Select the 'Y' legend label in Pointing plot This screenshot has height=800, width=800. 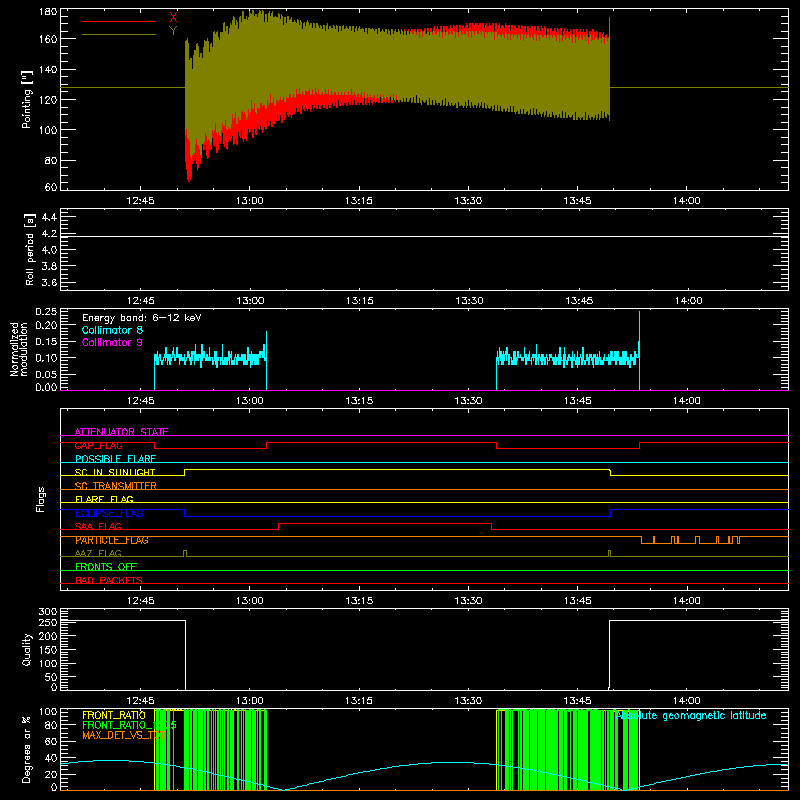(173, 31)
